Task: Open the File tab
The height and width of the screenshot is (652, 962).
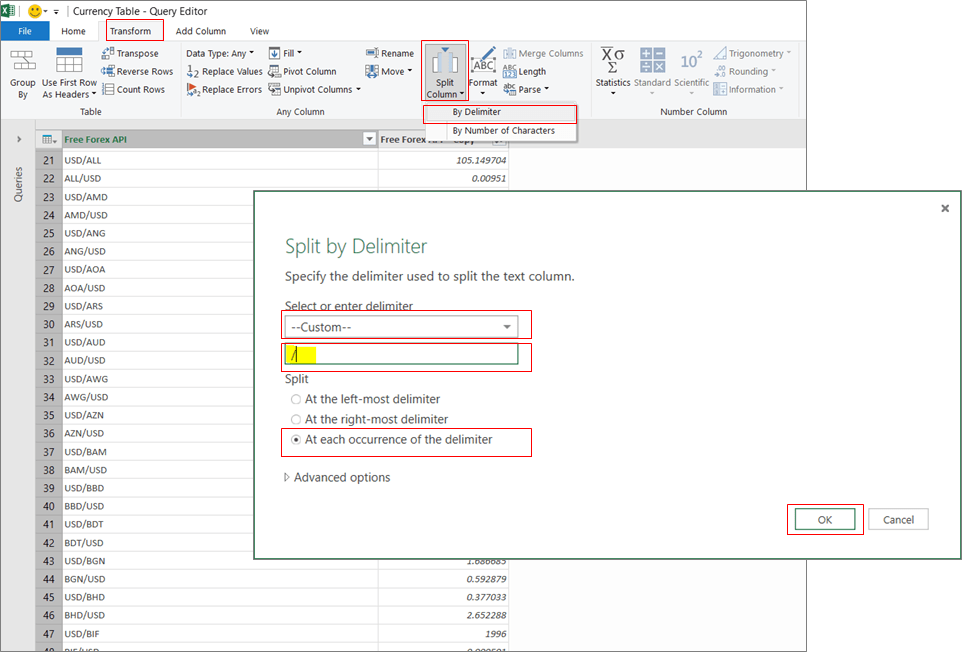Action: pos(25,31)
